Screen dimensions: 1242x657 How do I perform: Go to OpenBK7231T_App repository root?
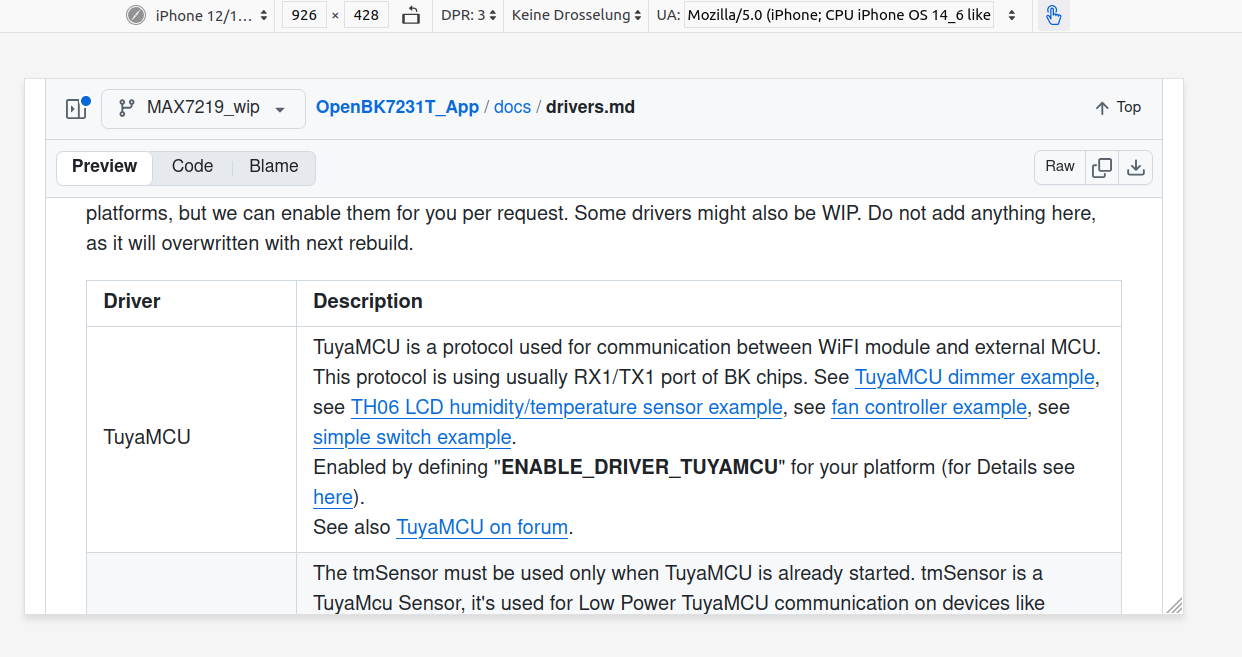click(397, 107)
